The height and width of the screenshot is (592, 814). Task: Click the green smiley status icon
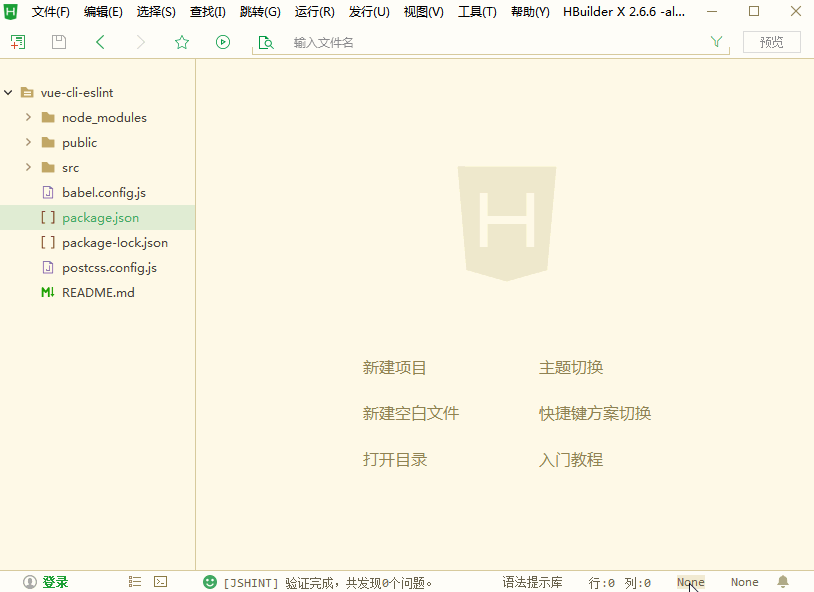[210, 582]
